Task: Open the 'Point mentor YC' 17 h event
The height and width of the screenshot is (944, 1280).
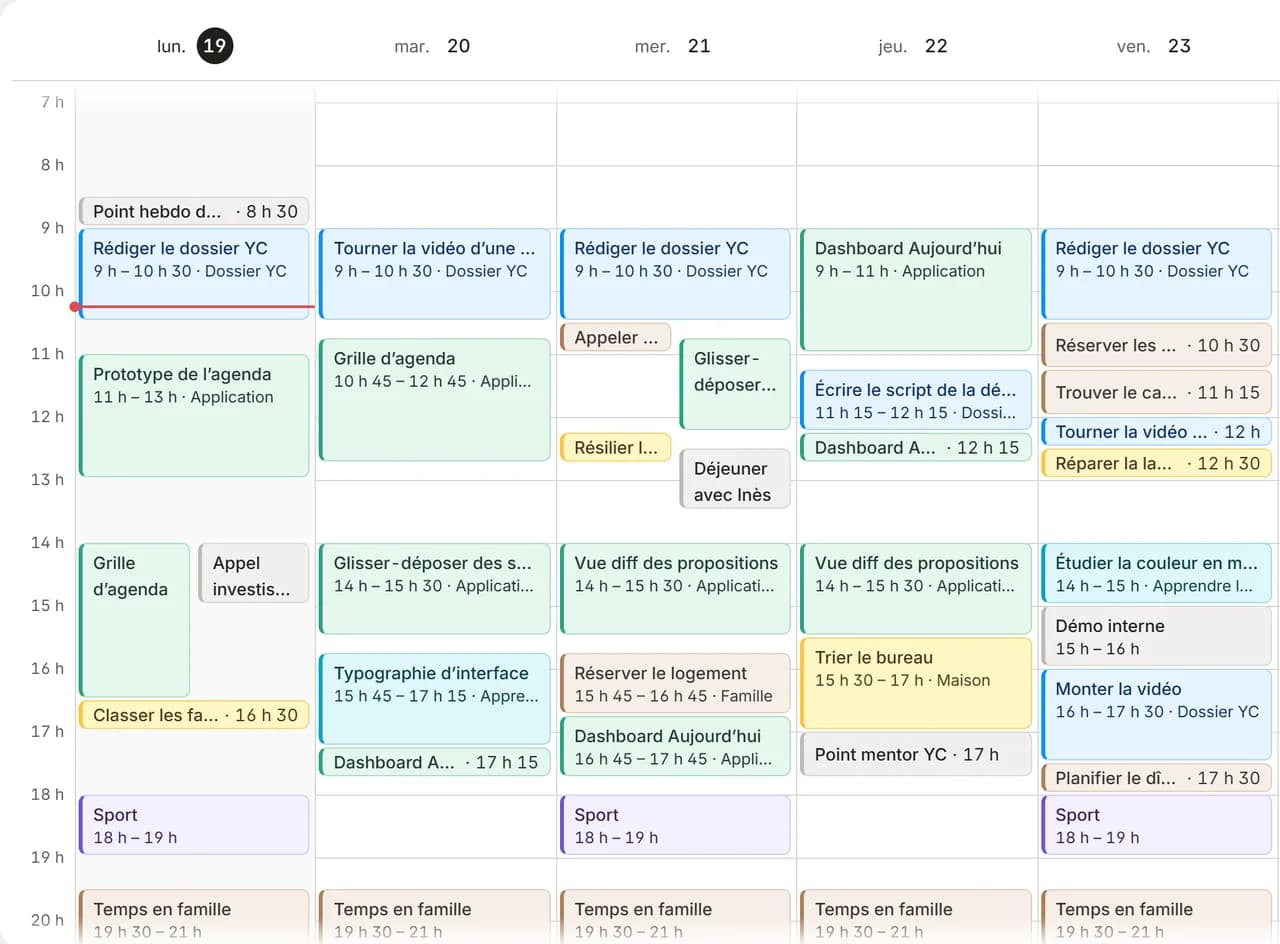Action: pyautogui.click(x=916, y=754)
